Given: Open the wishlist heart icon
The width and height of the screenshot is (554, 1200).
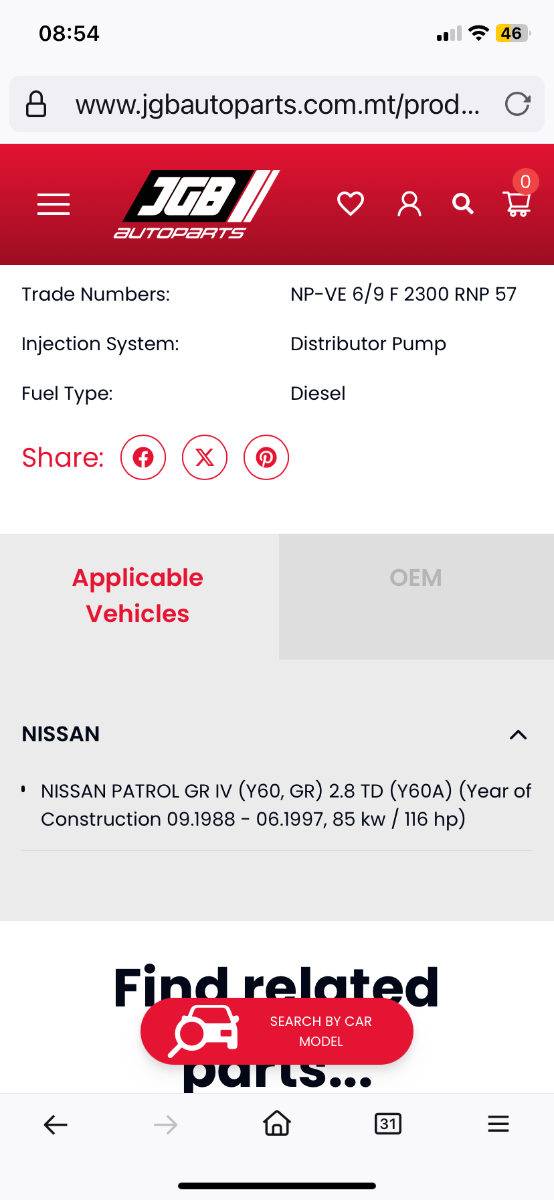Looking at the screenshot, I should coord(350,204).
